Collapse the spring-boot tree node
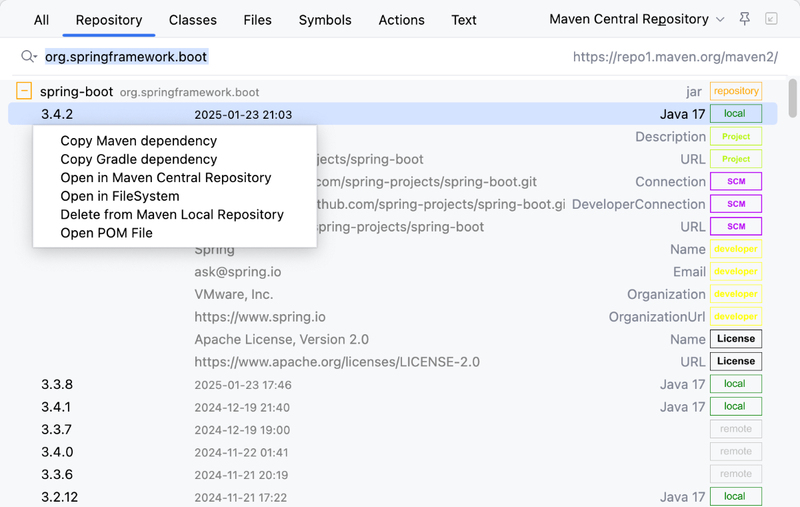Screen dimensions: 800x507 tap(24, 91)
